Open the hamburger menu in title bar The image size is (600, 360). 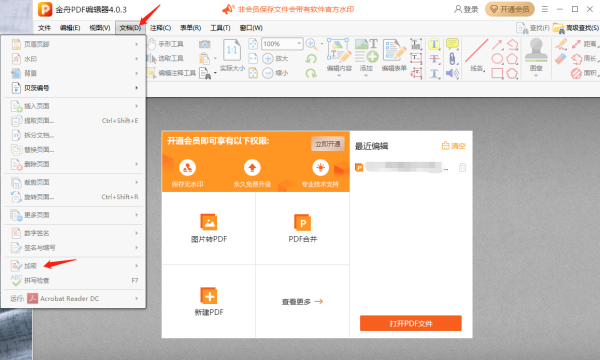point(545,9)
